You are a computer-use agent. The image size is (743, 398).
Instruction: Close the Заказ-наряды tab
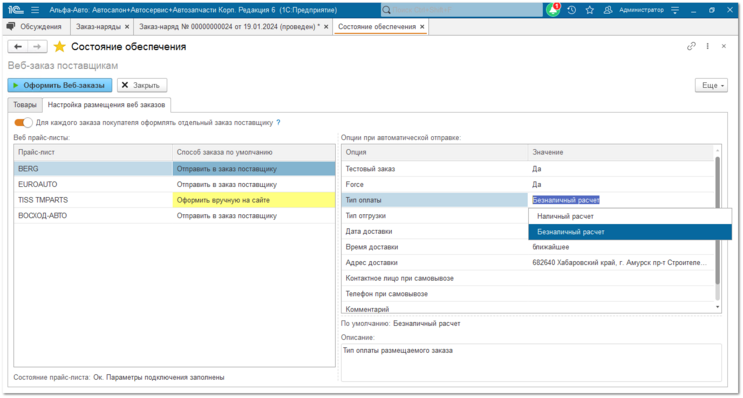point(127,27)
